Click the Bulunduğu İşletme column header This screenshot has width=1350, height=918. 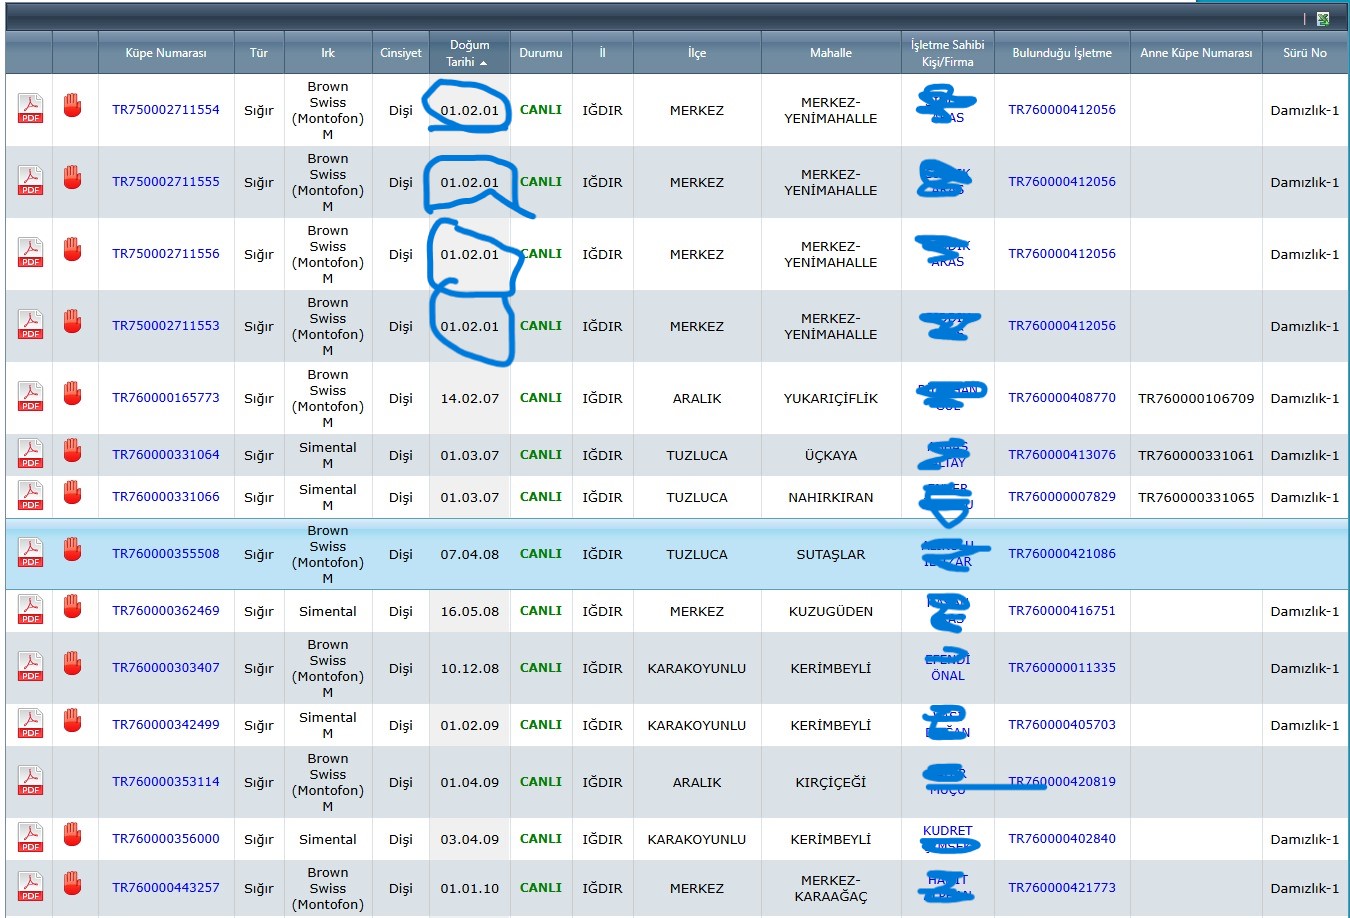pos(1061,53)
